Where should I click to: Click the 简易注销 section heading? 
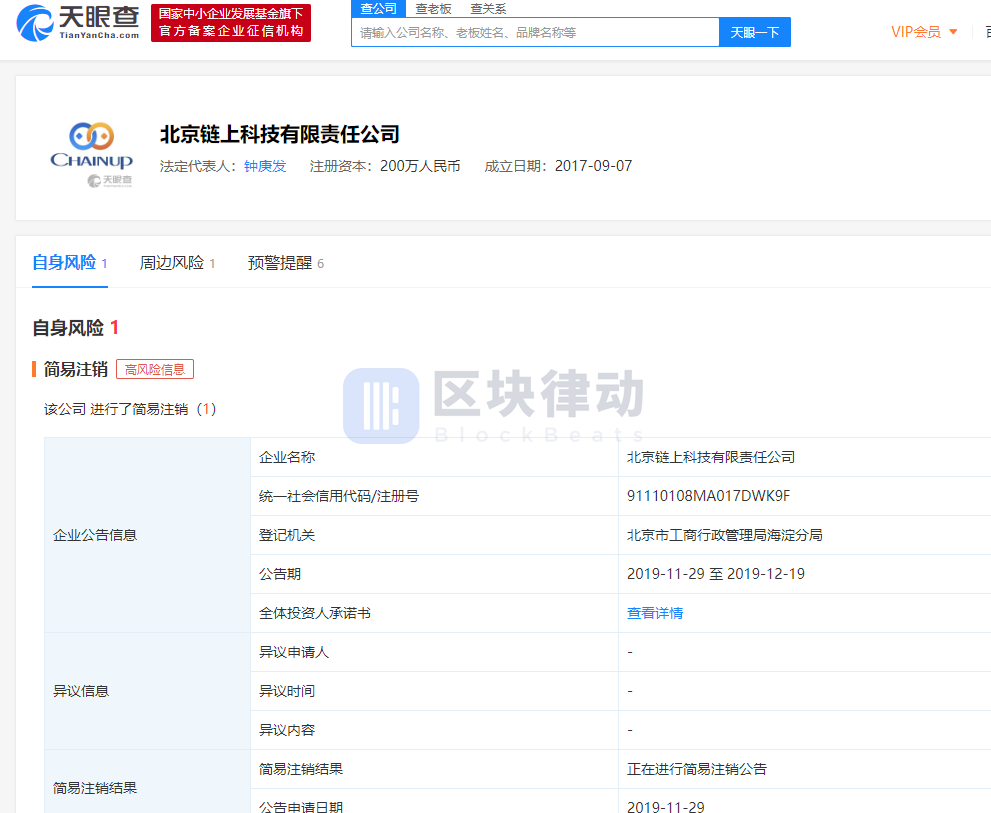coord(76,369)
